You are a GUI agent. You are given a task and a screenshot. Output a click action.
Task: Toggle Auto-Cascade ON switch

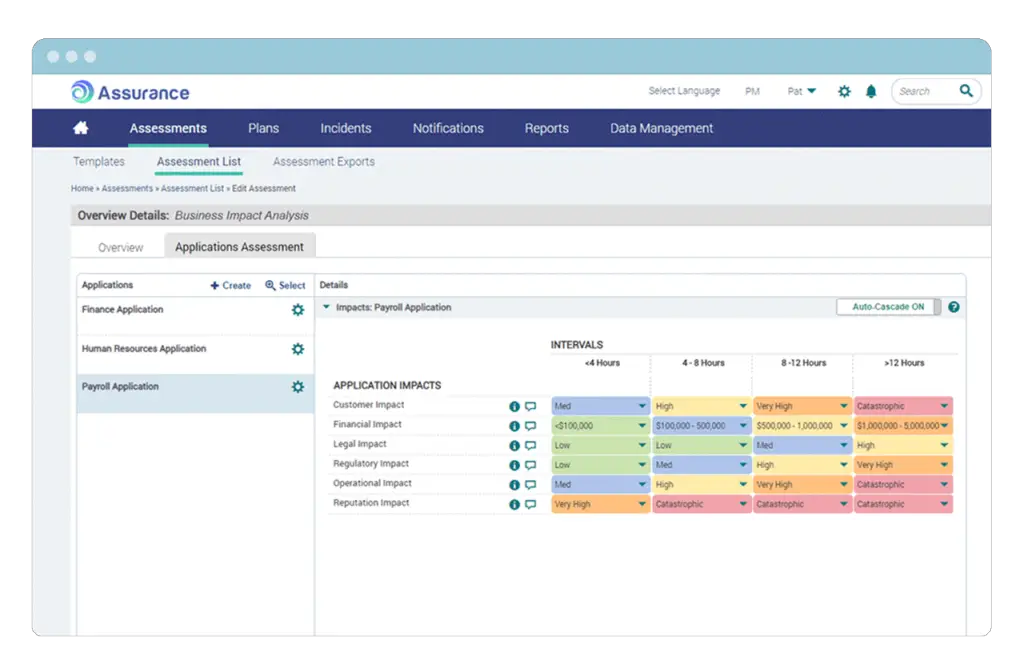[889, 307]
